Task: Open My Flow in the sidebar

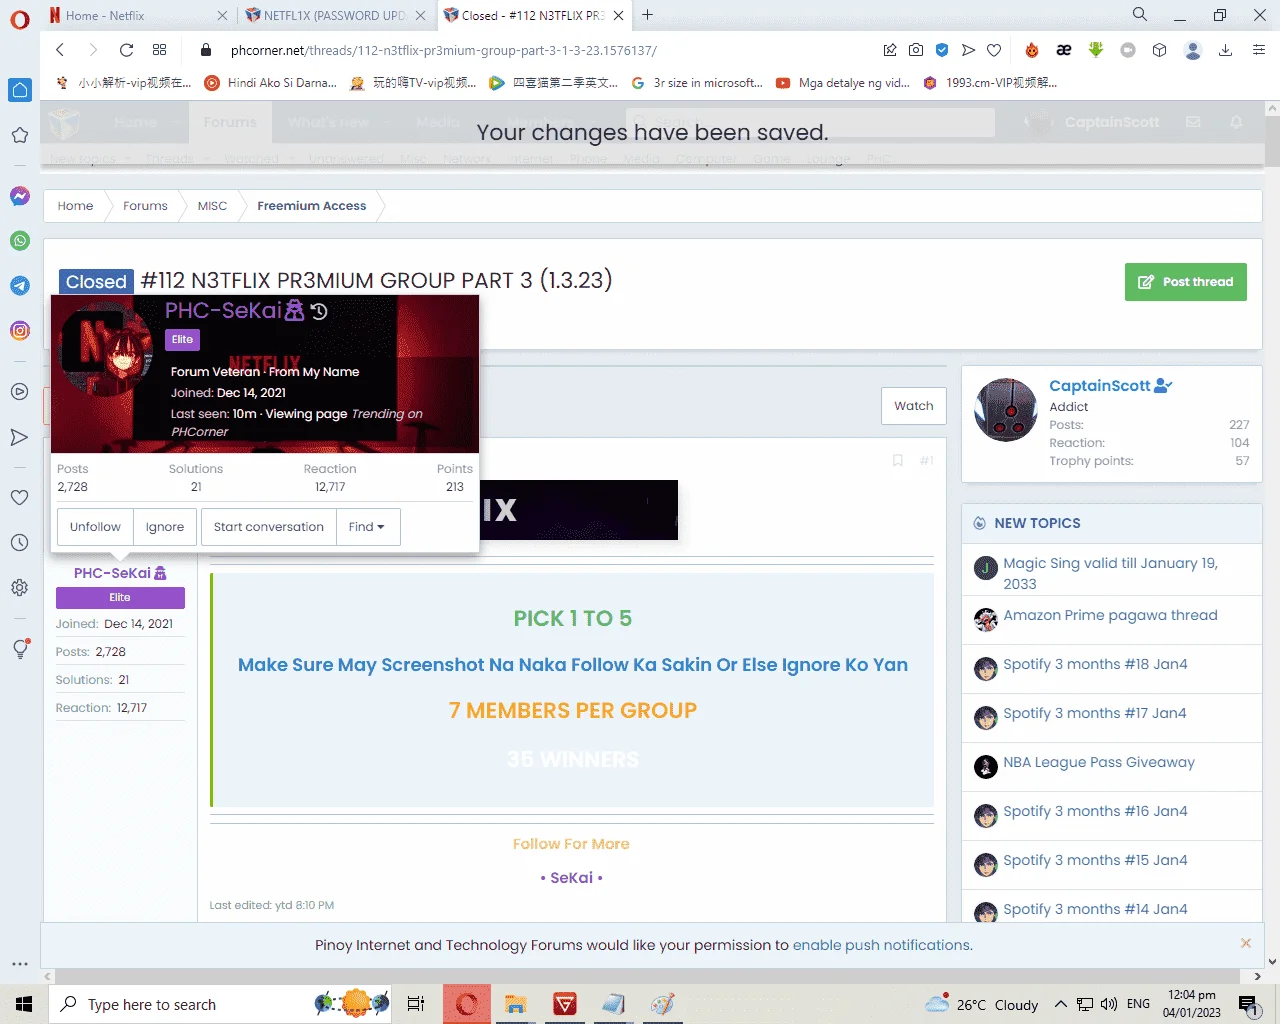Action: pyautogui.click(x=20, y=437)
